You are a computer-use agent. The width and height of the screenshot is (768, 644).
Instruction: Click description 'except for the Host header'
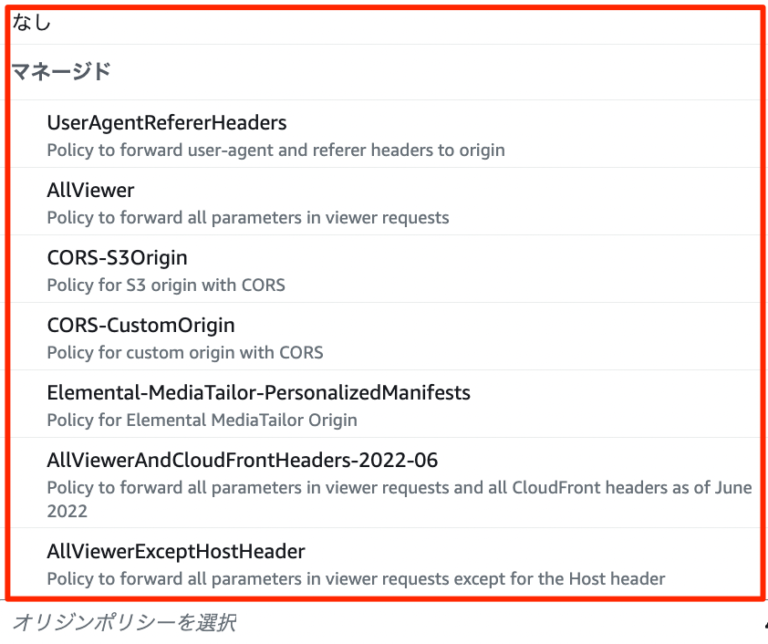click(x=356, y=579)
